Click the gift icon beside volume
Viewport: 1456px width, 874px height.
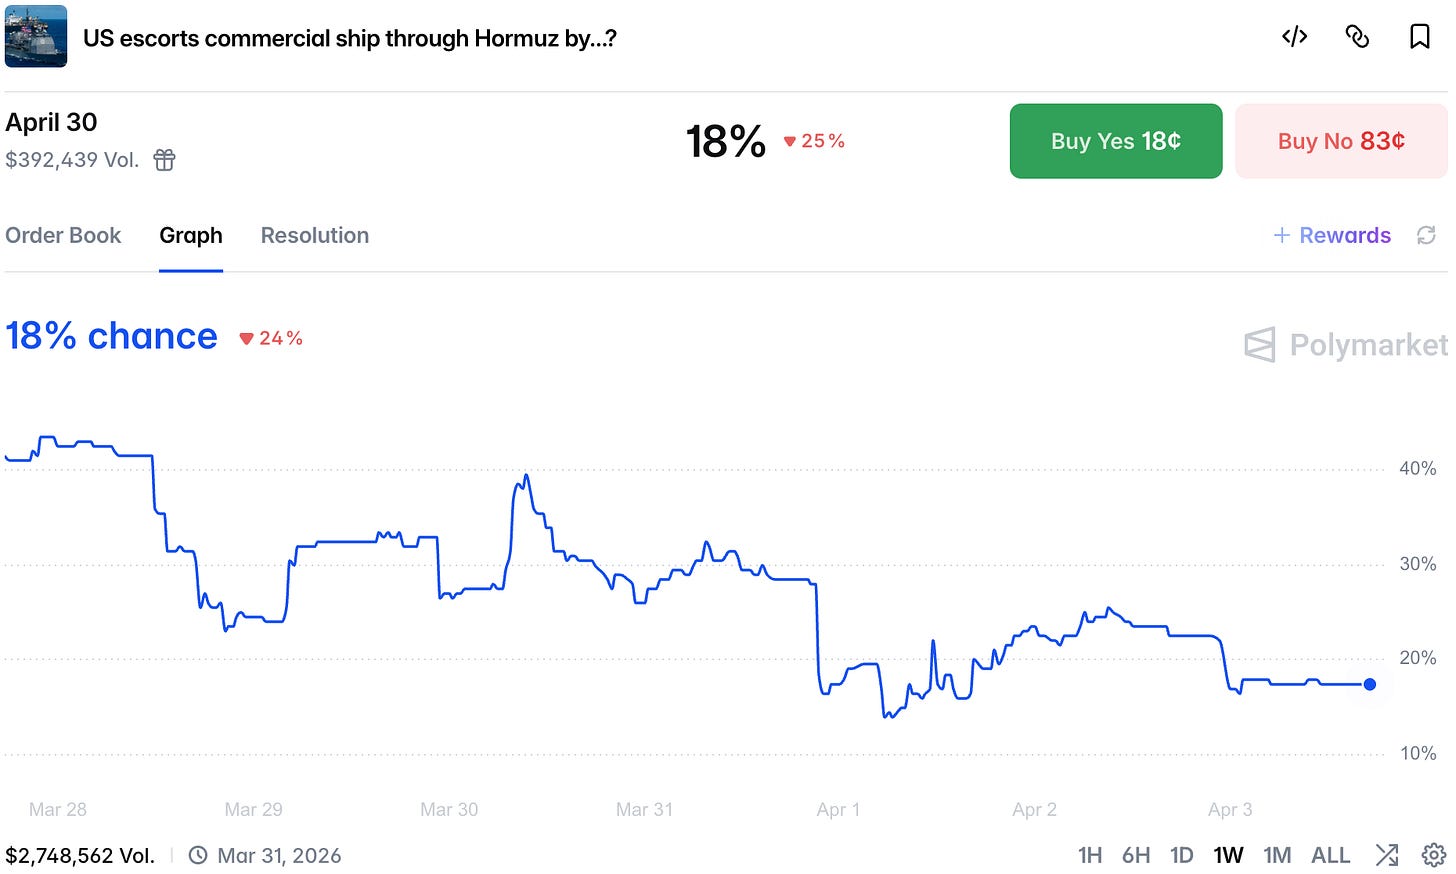pyautogui.click(x=165, y=159)
